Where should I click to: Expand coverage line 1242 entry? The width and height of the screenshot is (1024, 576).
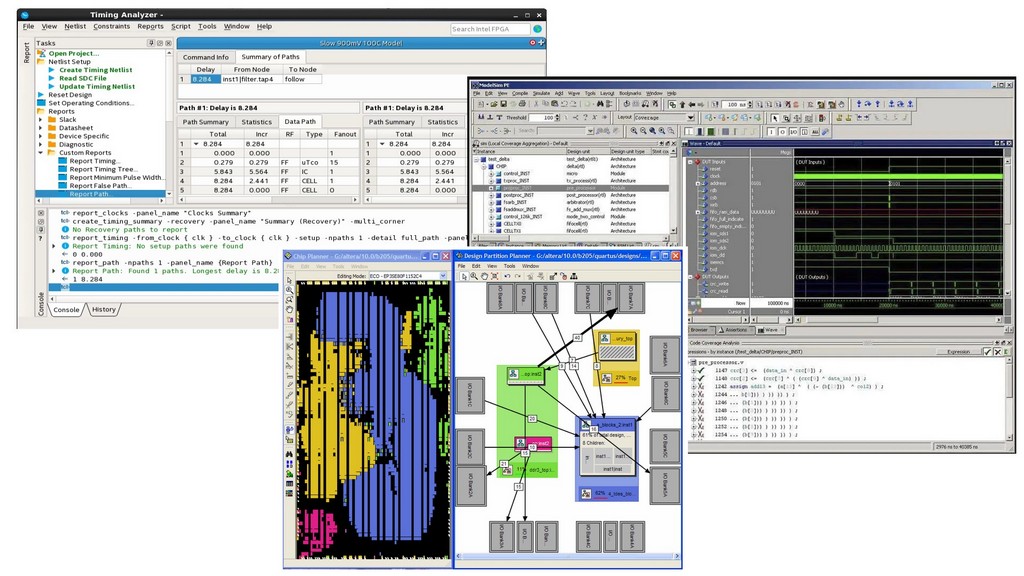click(694, 387)
